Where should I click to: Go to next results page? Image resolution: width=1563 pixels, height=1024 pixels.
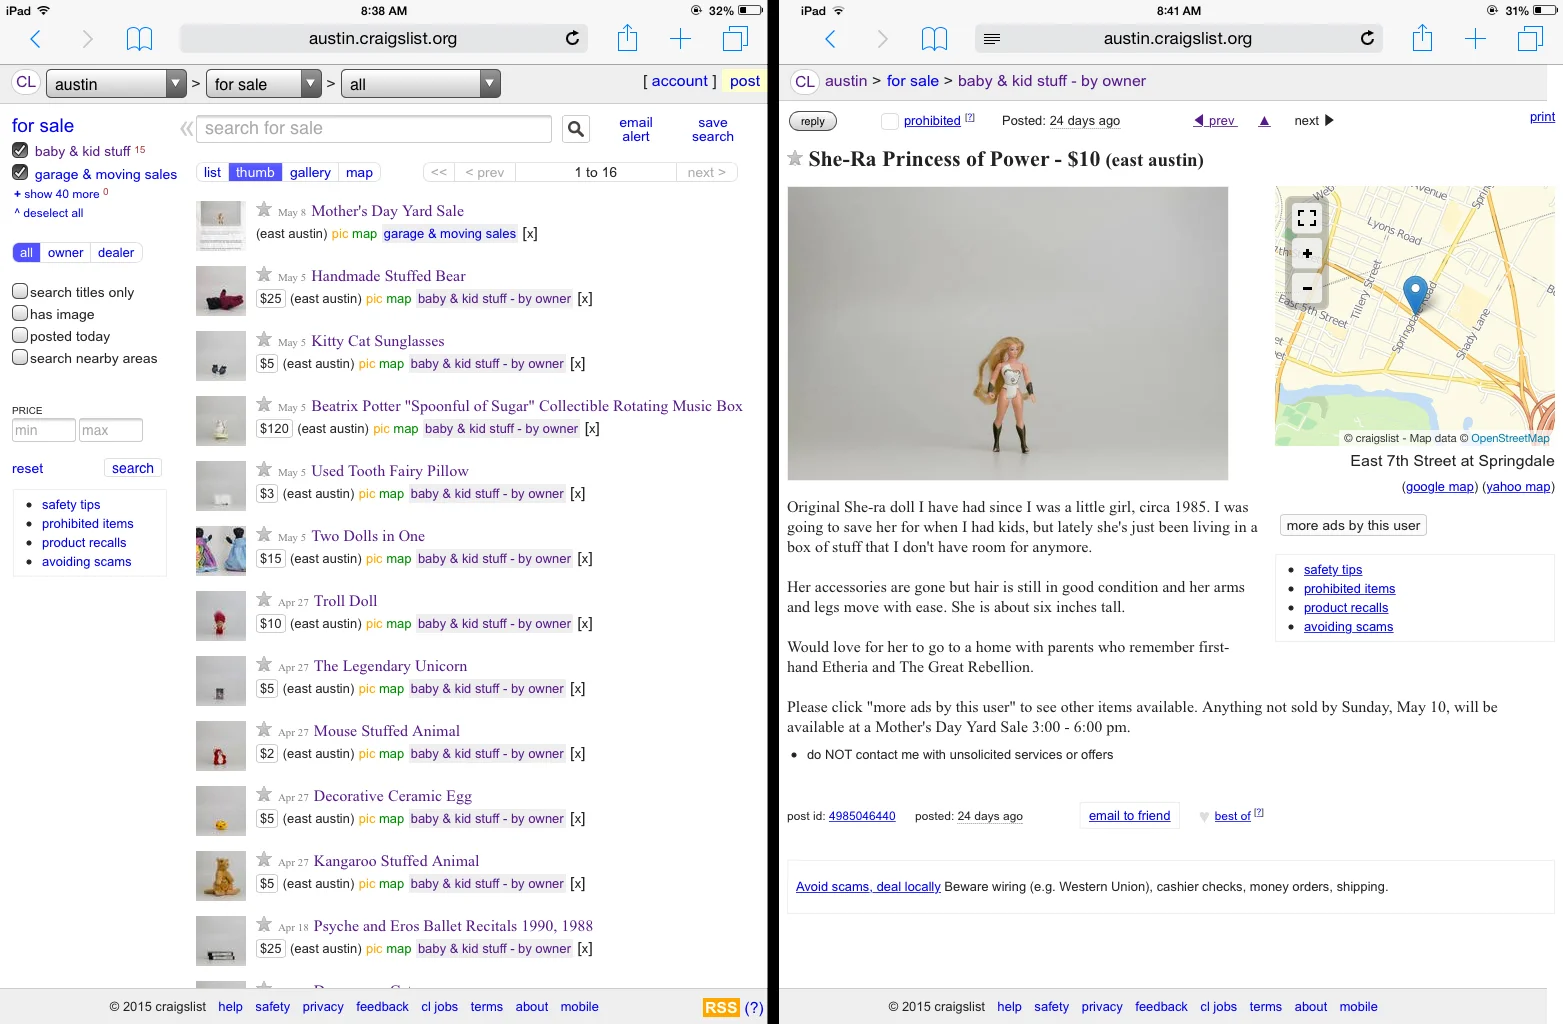[x=707, y=172]
